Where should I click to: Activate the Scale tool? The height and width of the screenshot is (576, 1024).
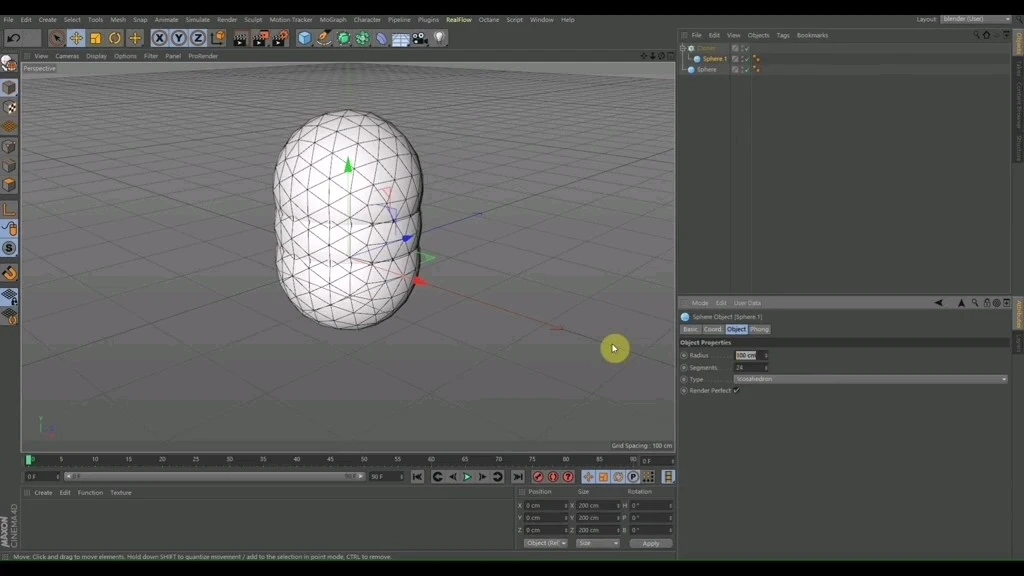coord(96,38)
